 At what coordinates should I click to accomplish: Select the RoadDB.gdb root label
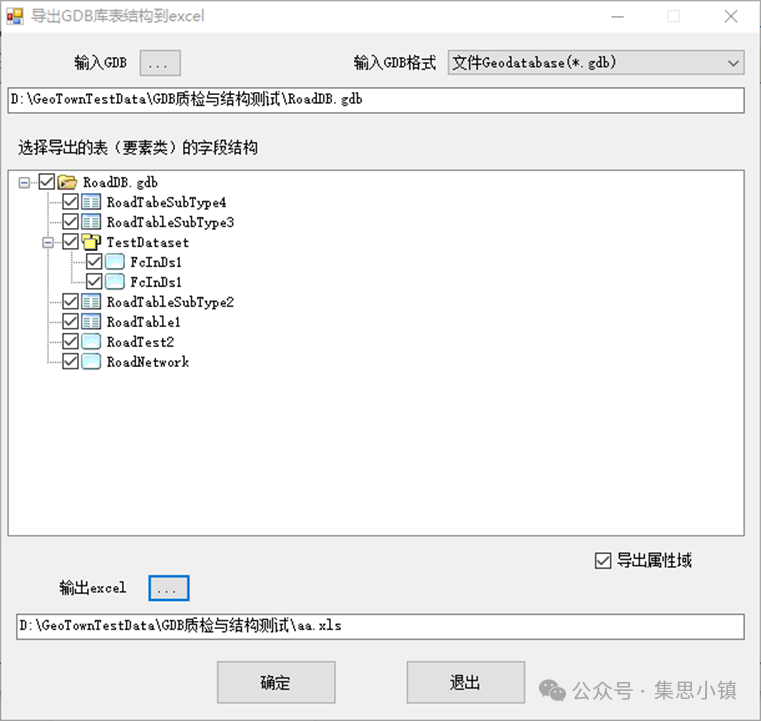tap(120, 182)
